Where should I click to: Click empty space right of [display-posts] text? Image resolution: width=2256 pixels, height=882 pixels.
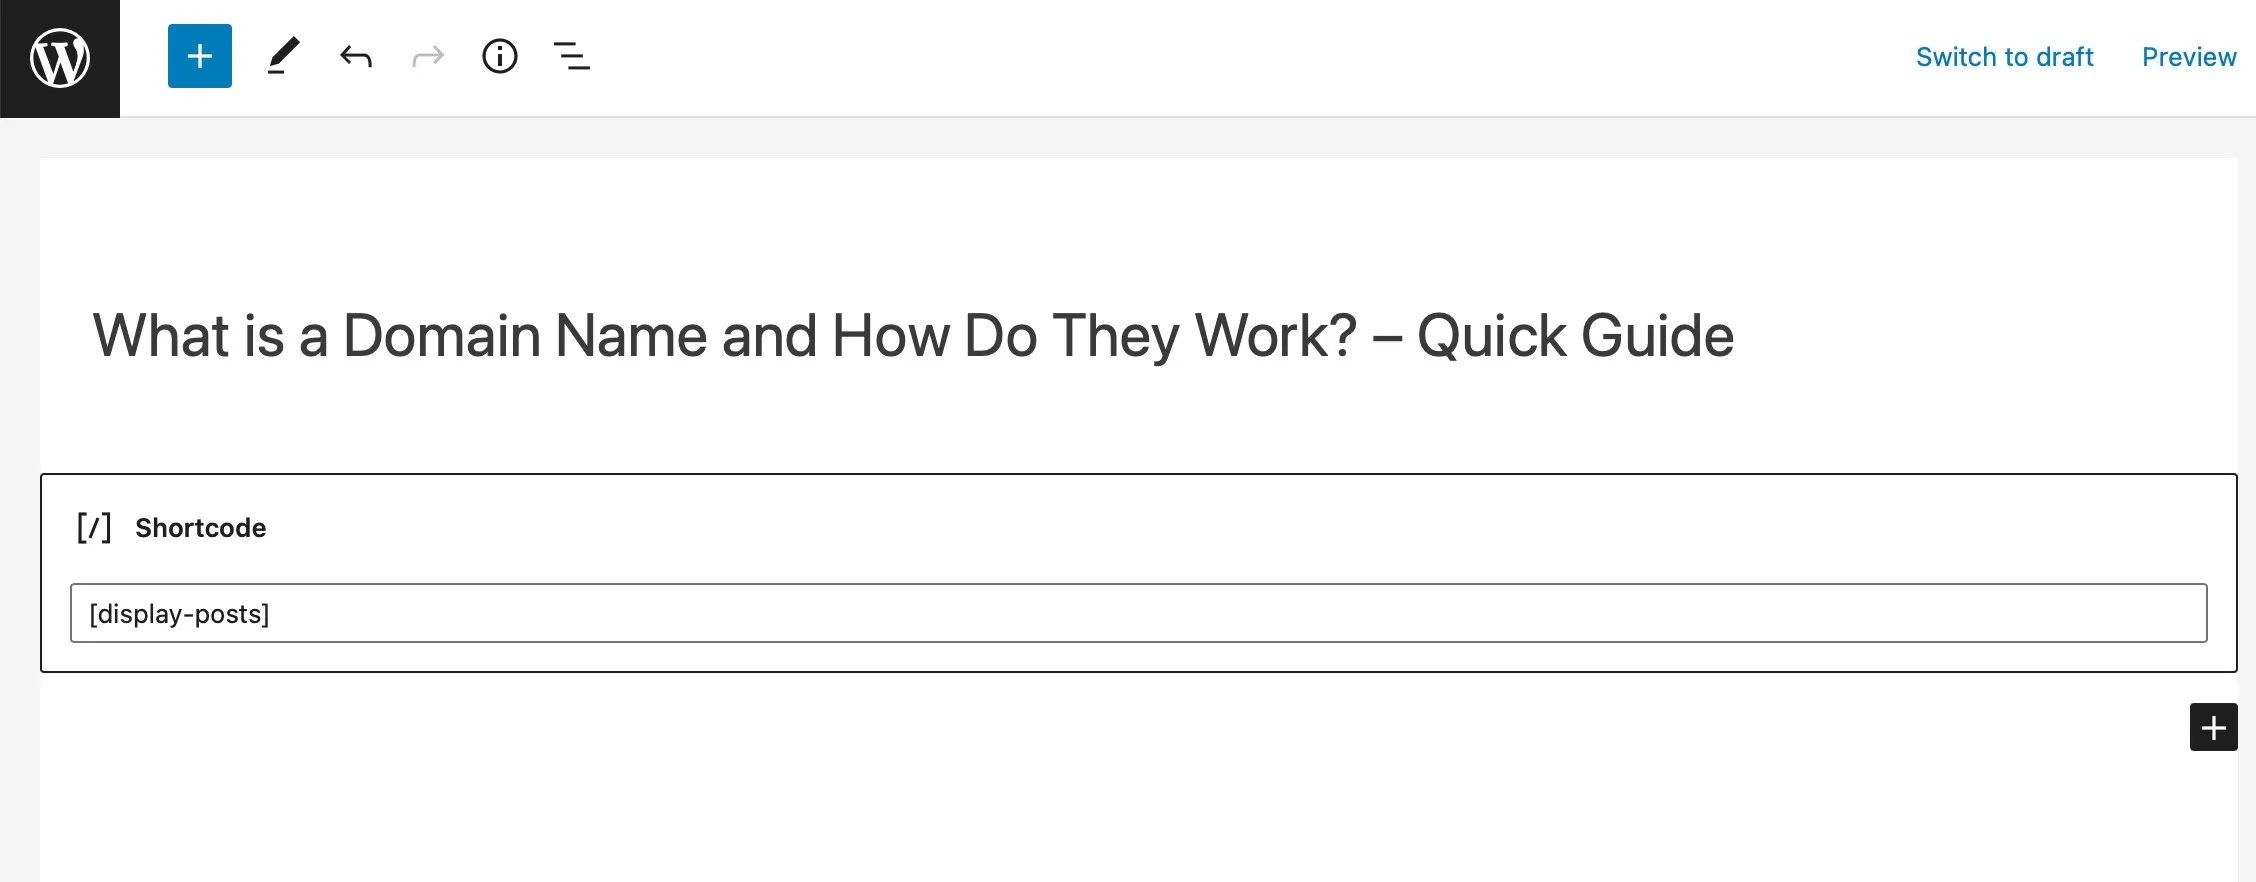coord(1240,613)
